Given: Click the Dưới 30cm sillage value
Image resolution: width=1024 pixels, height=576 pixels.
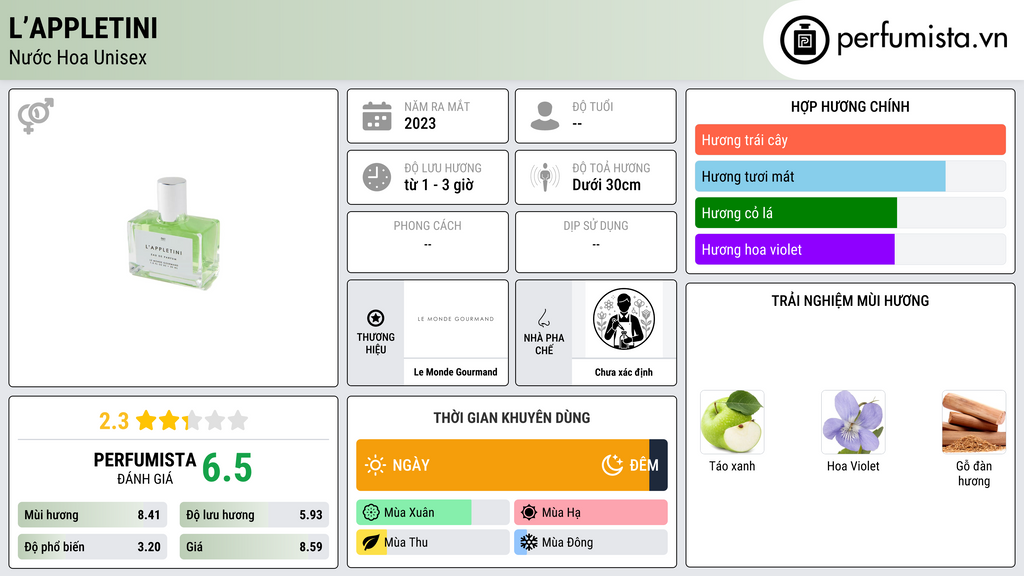Looking at the screenshot, I should pos(606,185).
